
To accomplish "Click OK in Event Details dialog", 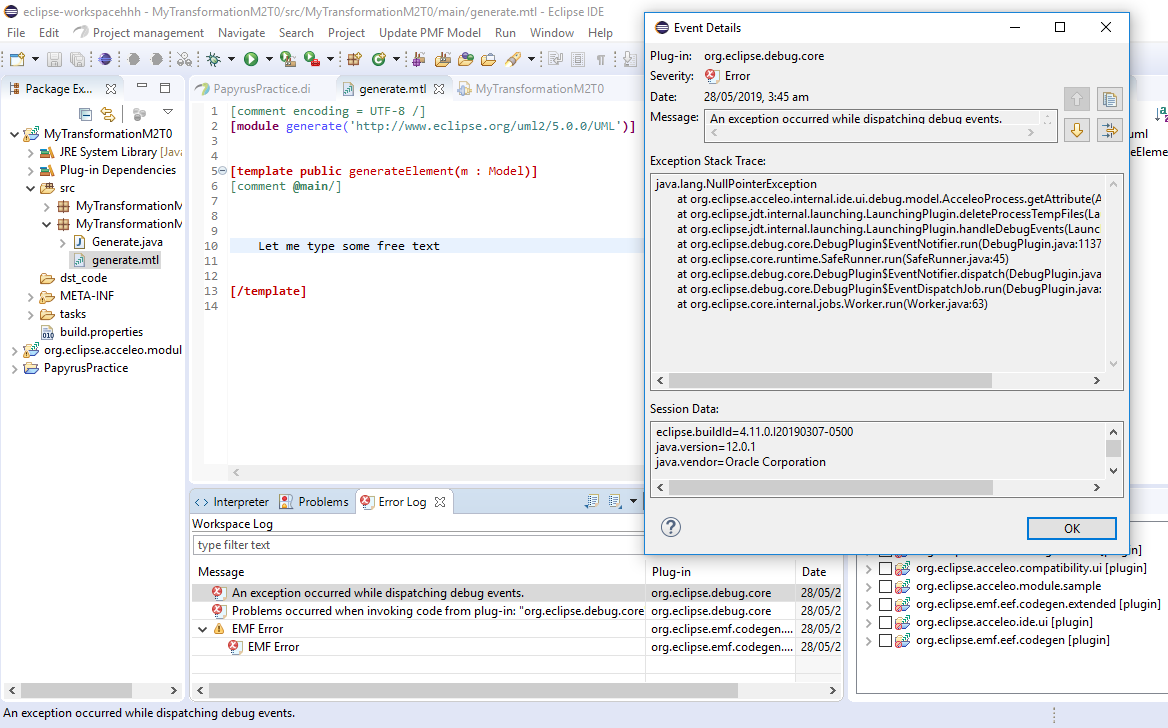I will (x=1072, y=528).
